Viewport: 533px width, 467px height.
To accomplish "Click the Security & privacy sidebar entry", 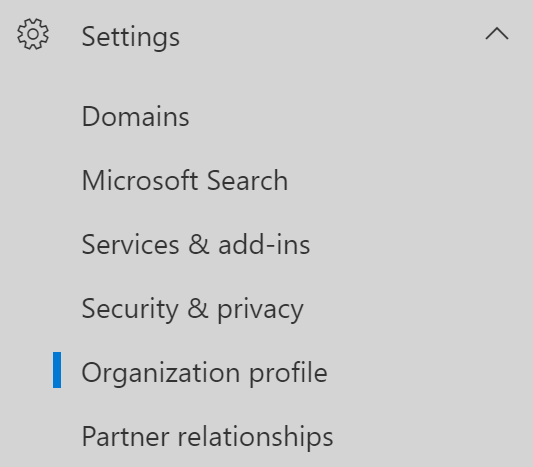I will click(x=192, y=309).
